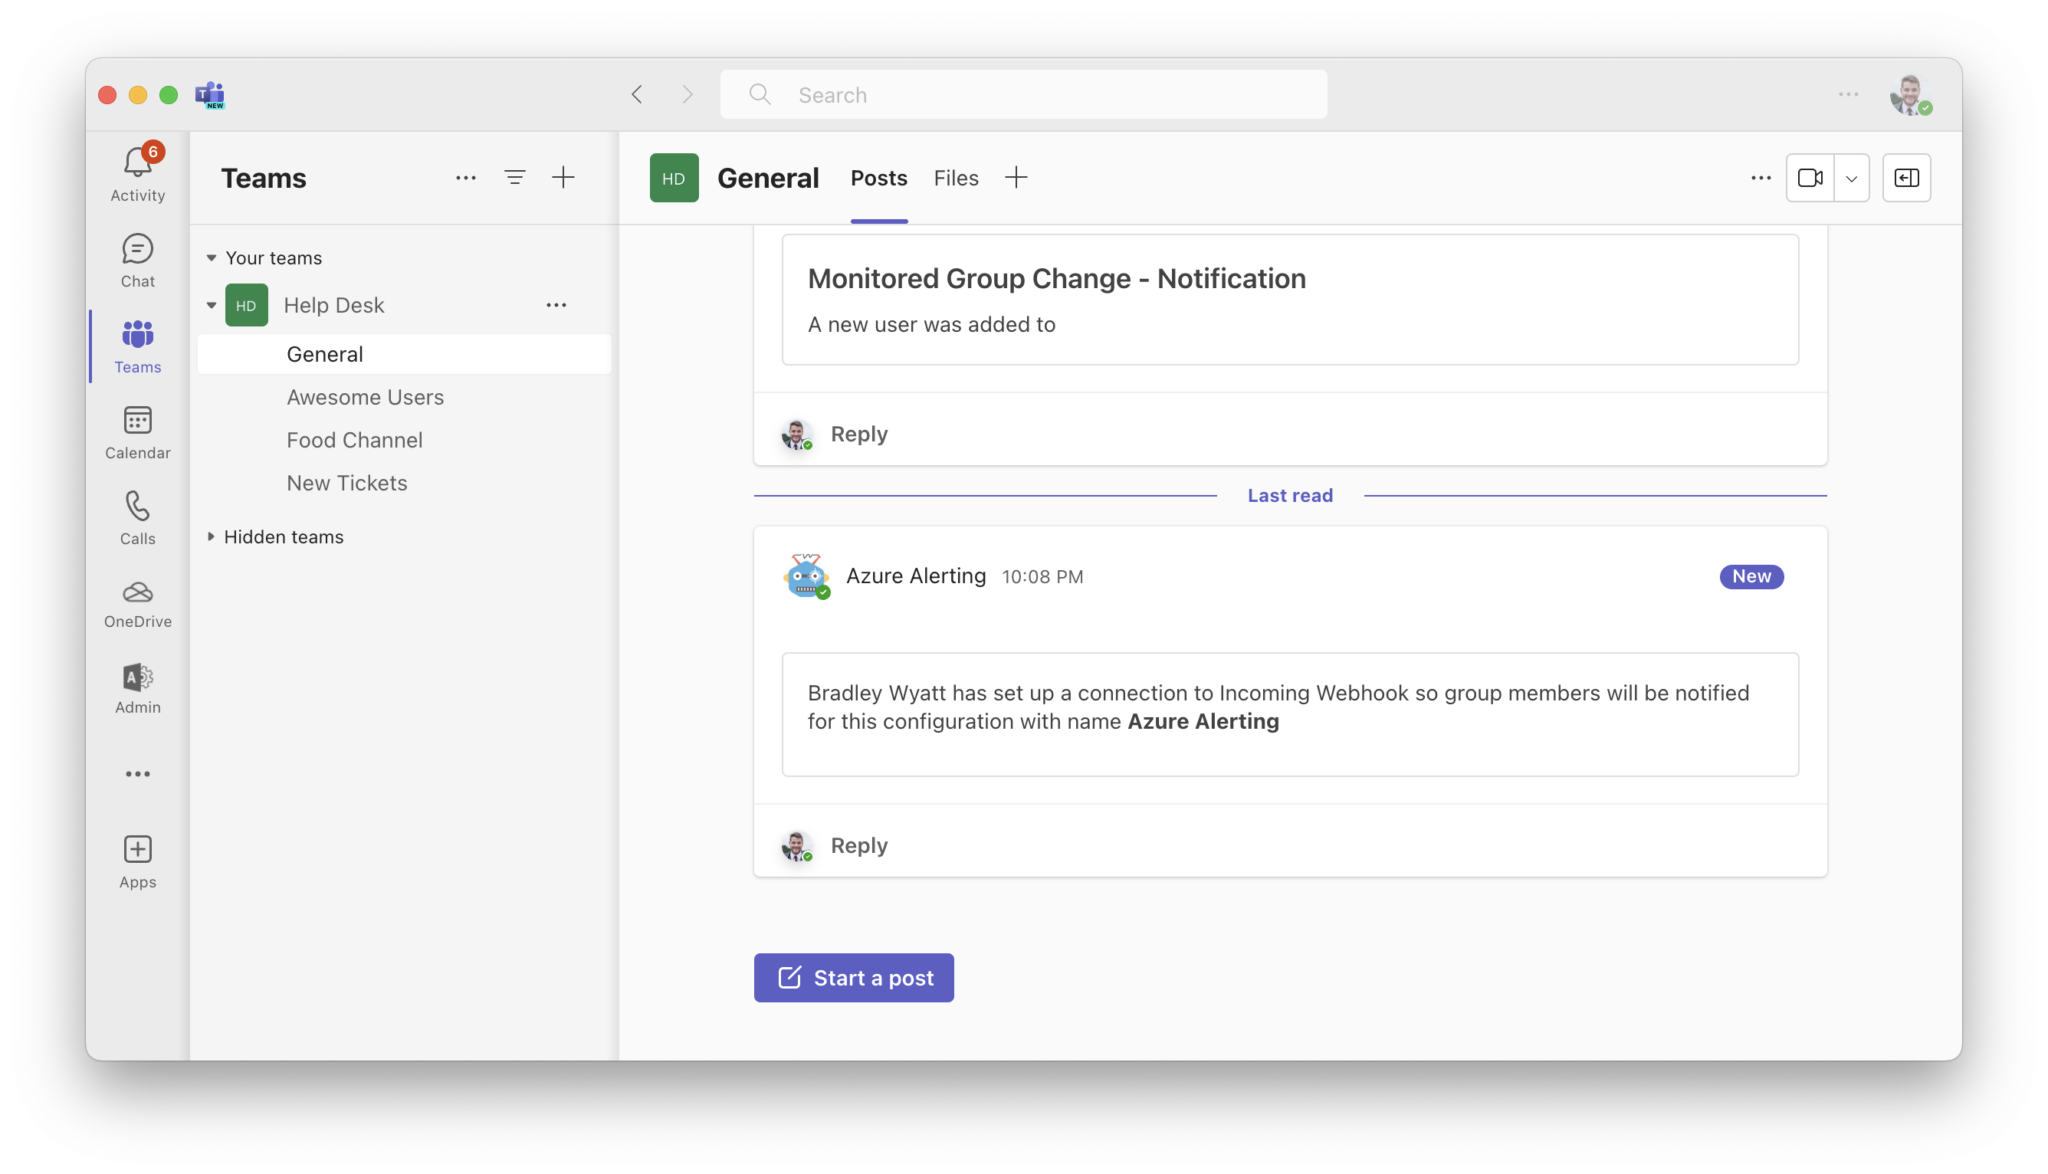Go forward with the right arrow

point(687,94)
